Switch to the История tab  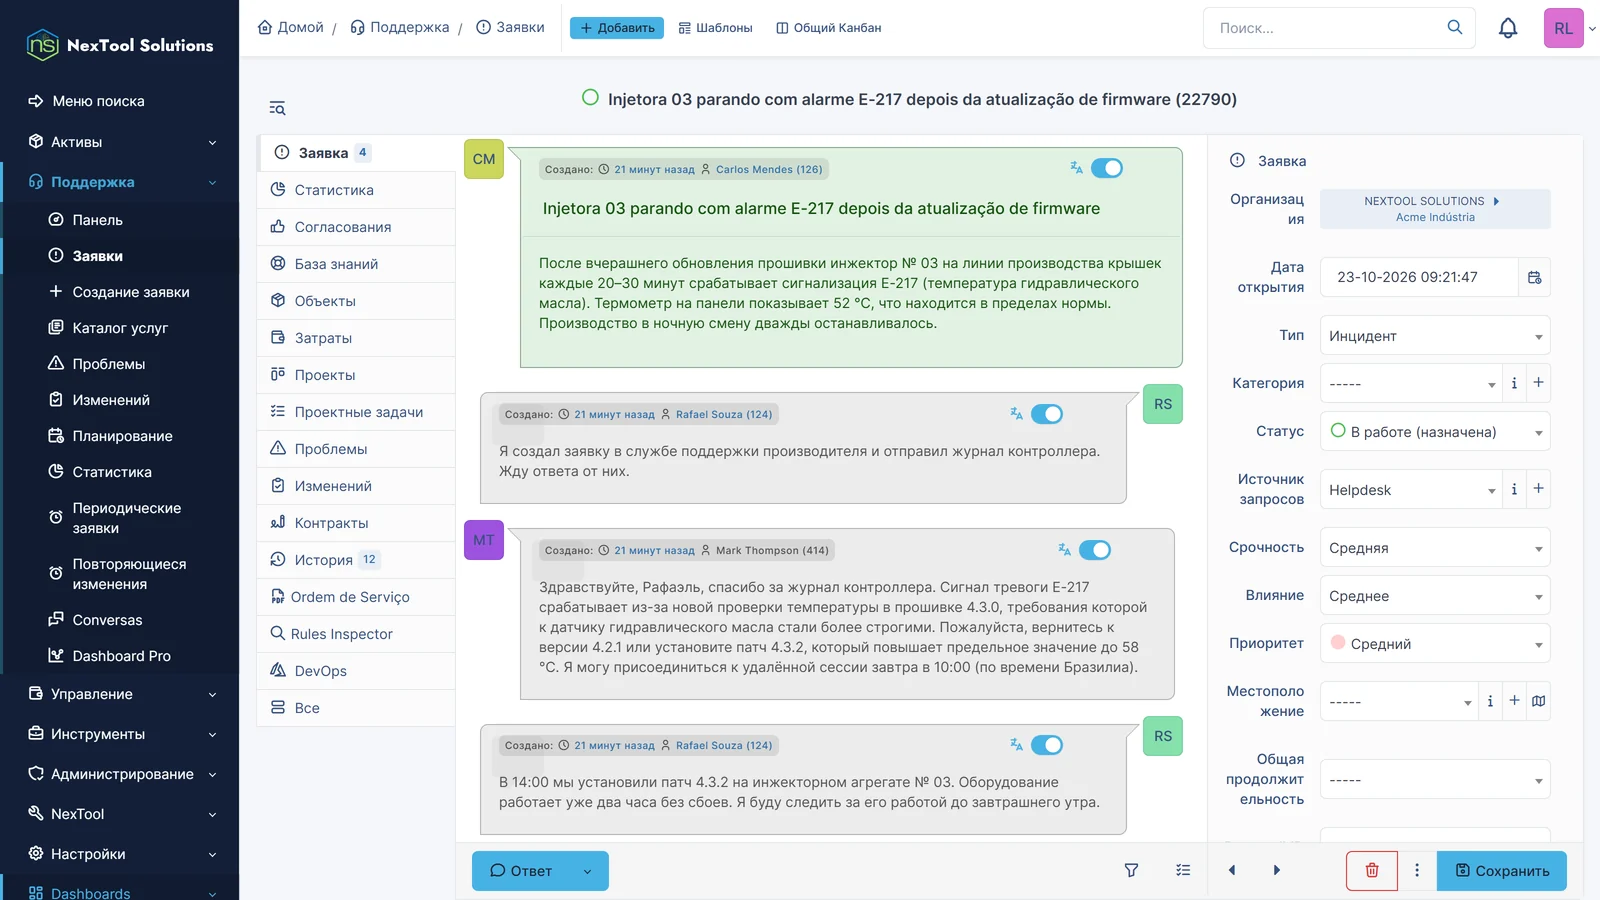(x=357, y=560)
